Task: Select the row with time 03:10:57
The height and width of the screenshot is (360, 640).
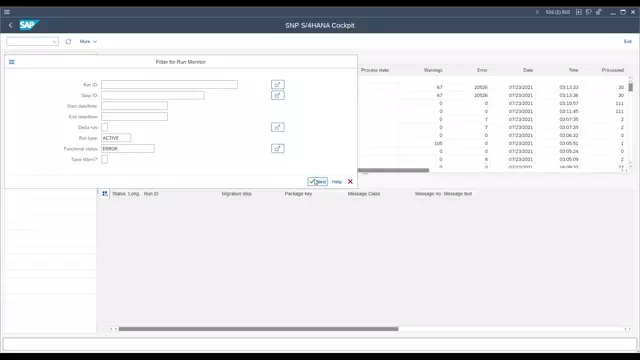Action: pos(492,103)
